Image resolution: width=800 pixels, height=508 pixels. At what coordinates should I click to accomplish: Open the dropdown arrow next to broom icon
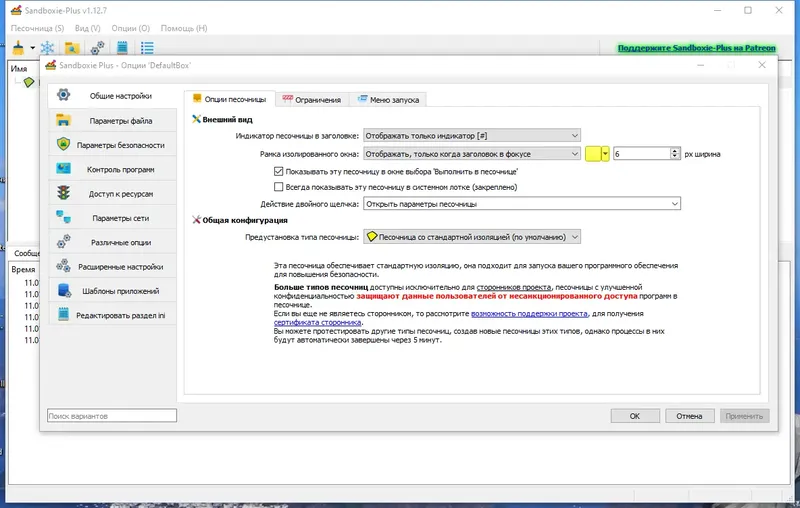pos(32,48)
